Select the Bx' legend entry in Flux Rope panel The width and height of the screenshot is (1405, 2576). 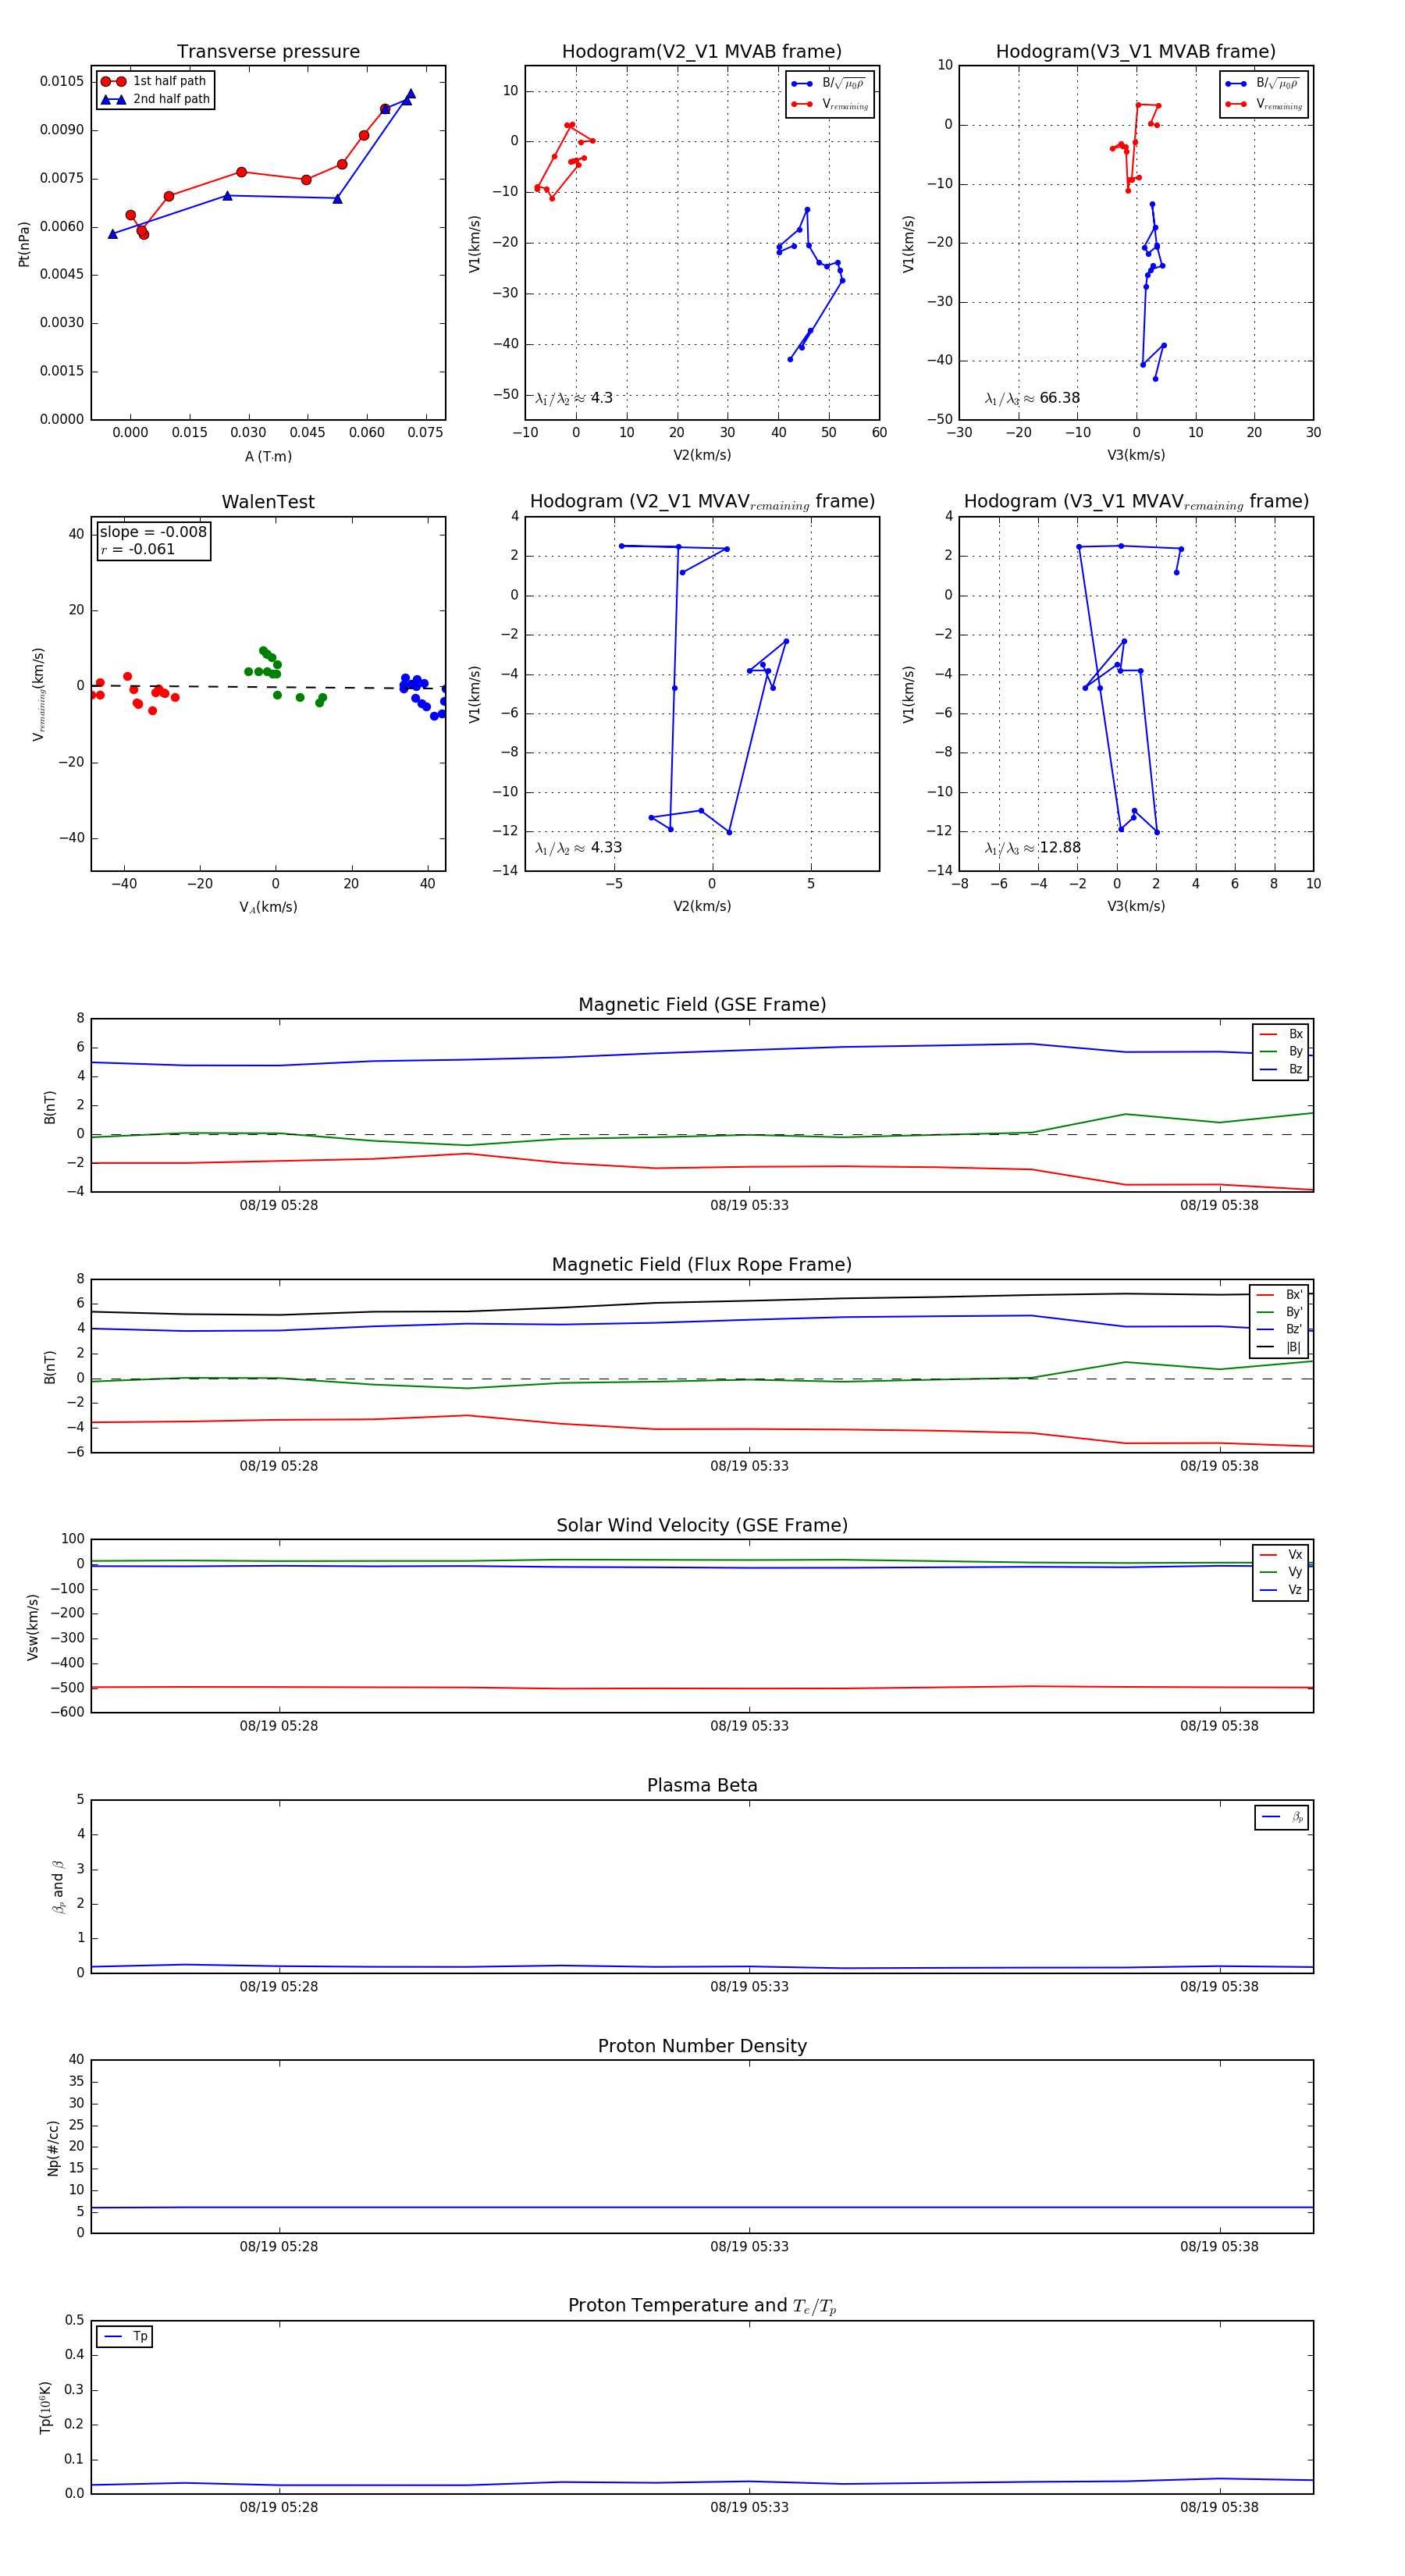tap(1279, 1294)
